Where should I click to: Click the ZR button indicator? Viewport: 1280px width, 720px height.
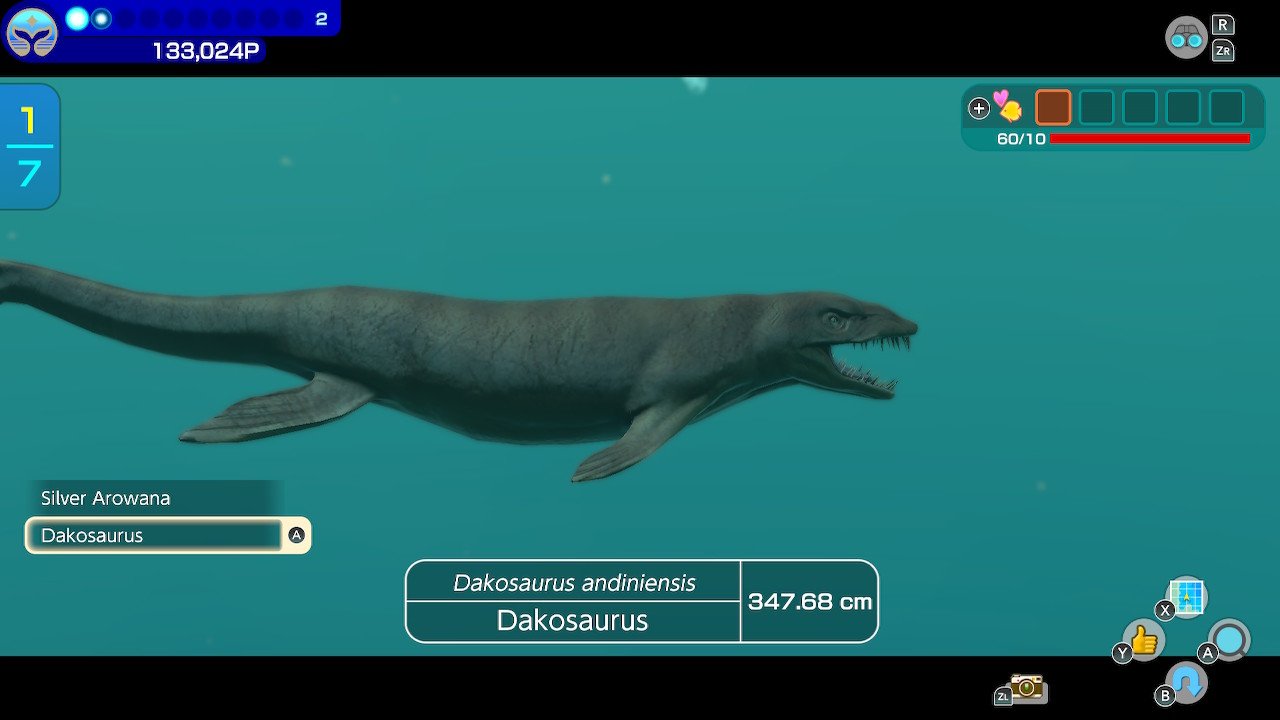click(1222, 51)
